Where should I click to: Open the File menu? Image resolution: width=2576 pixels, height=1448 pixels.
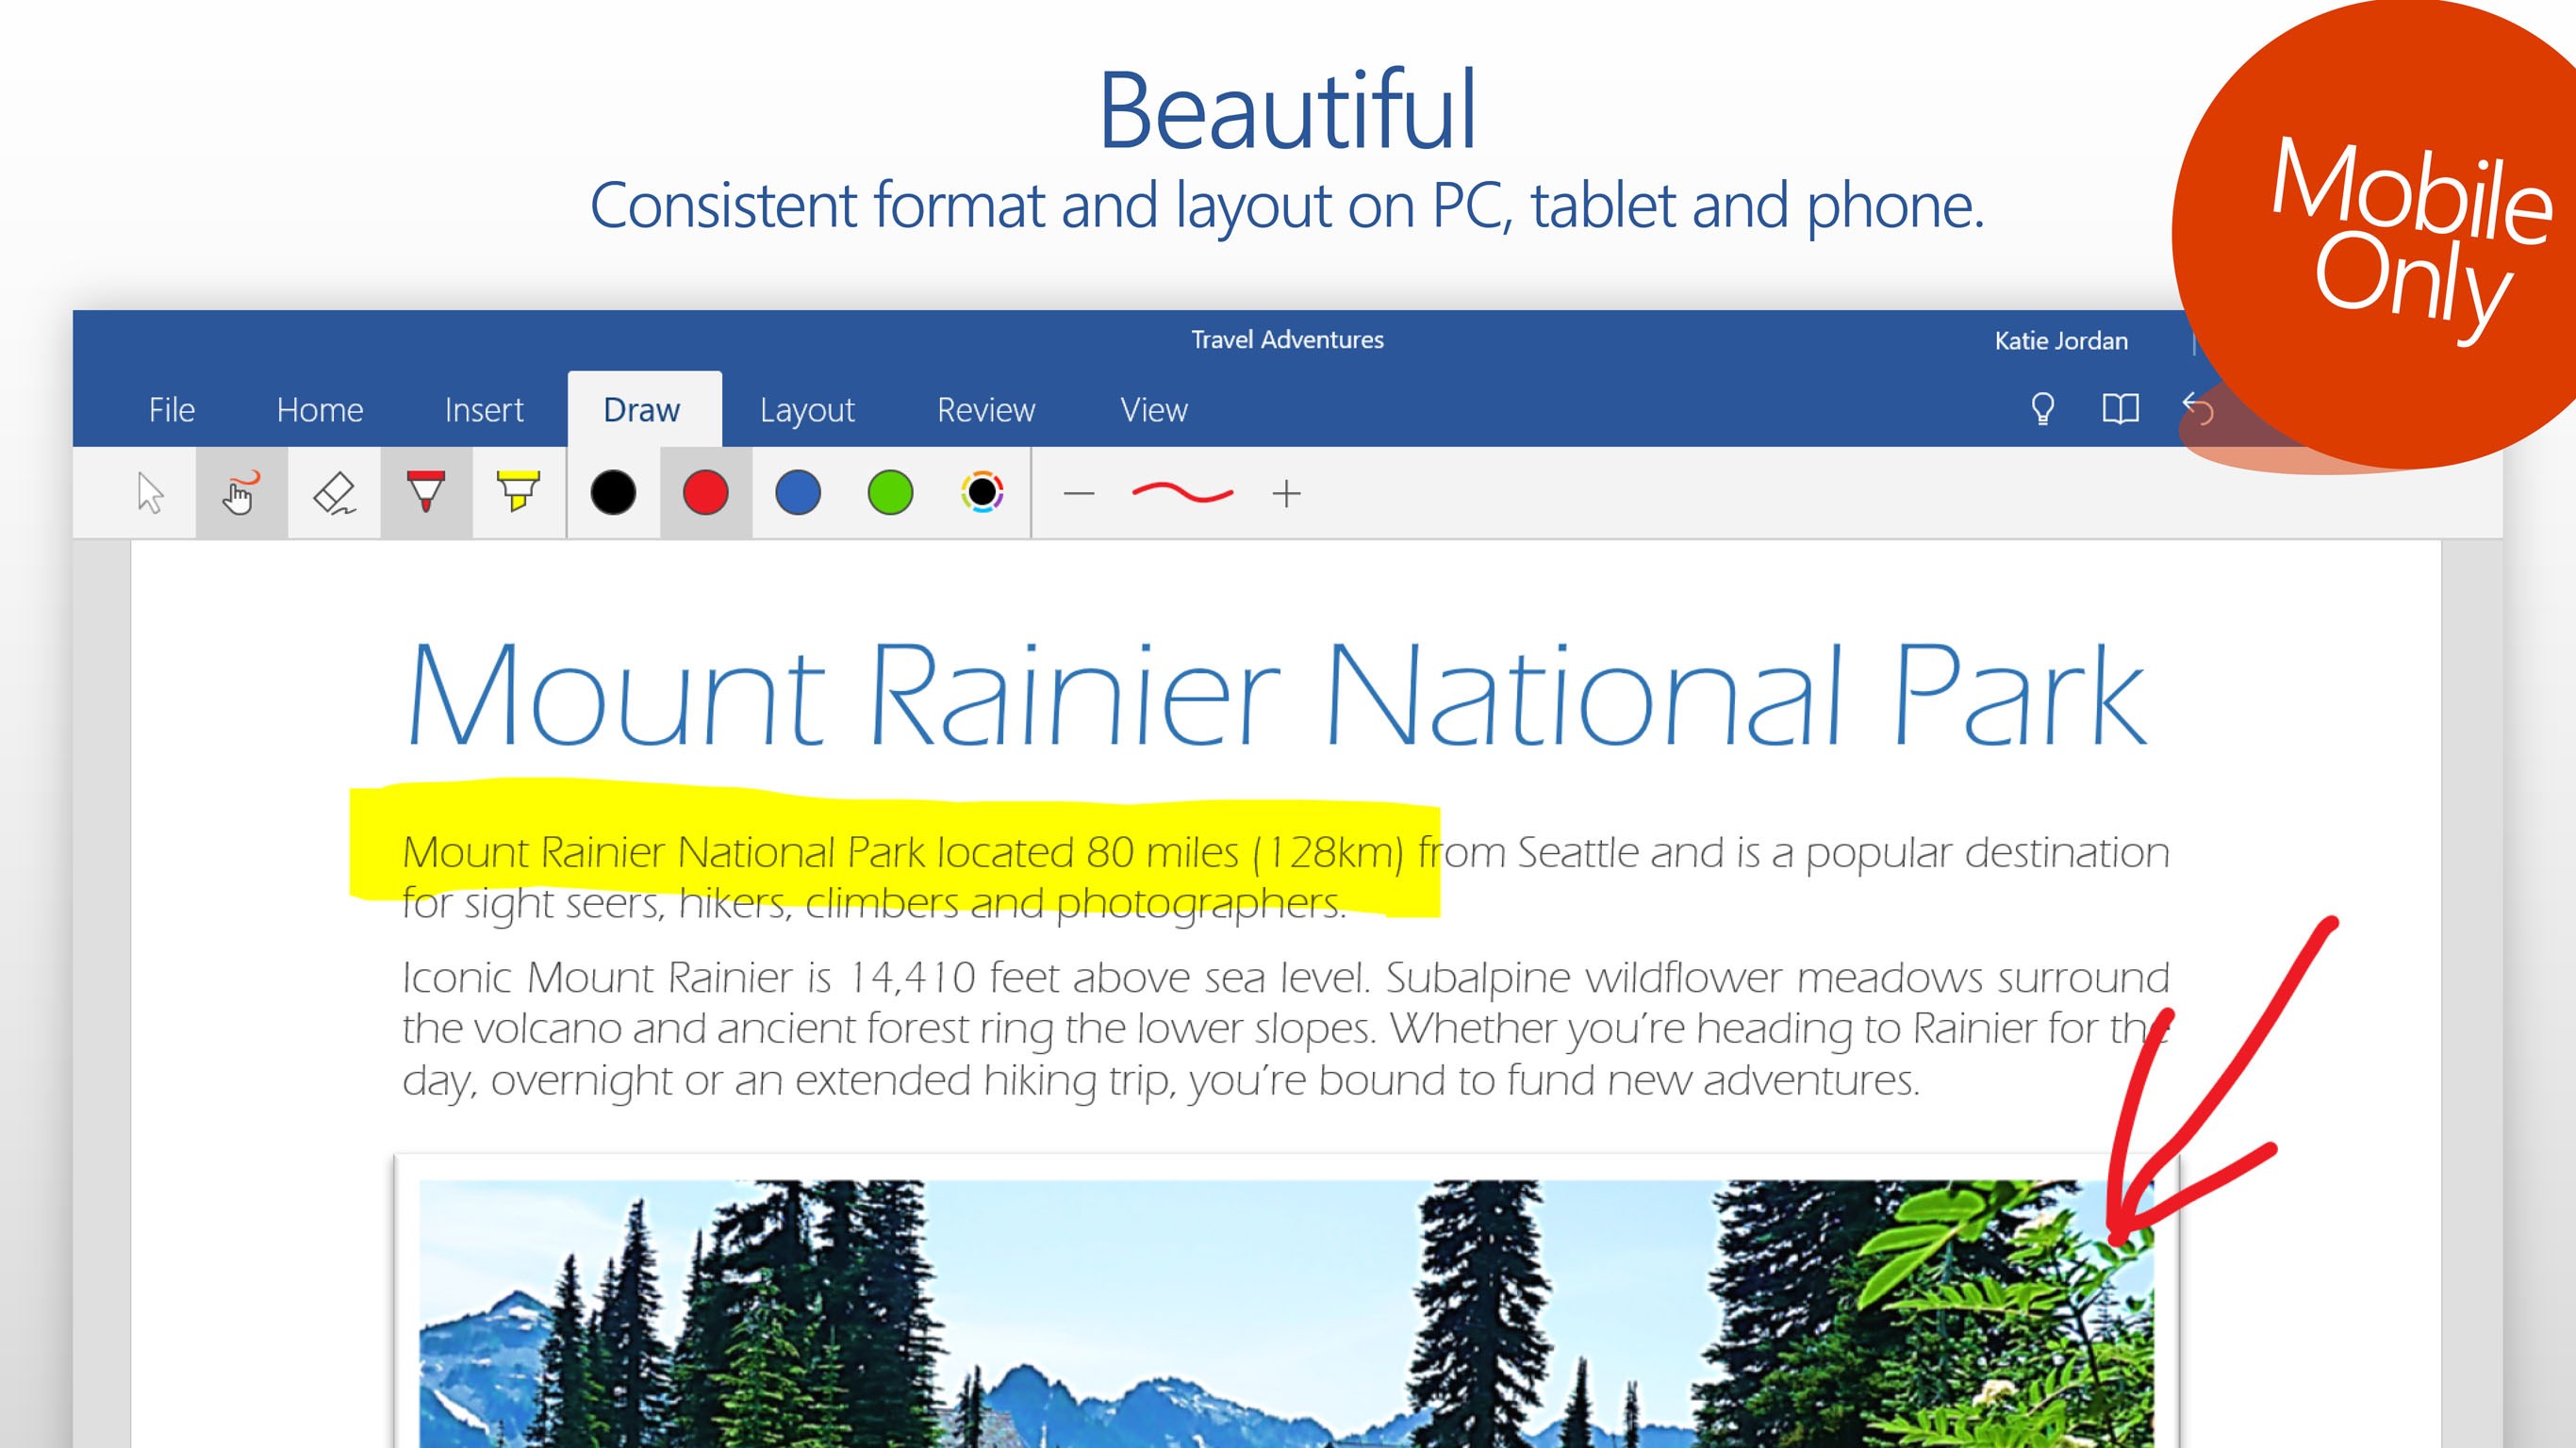pyautogui.click(x=171, y=410)
